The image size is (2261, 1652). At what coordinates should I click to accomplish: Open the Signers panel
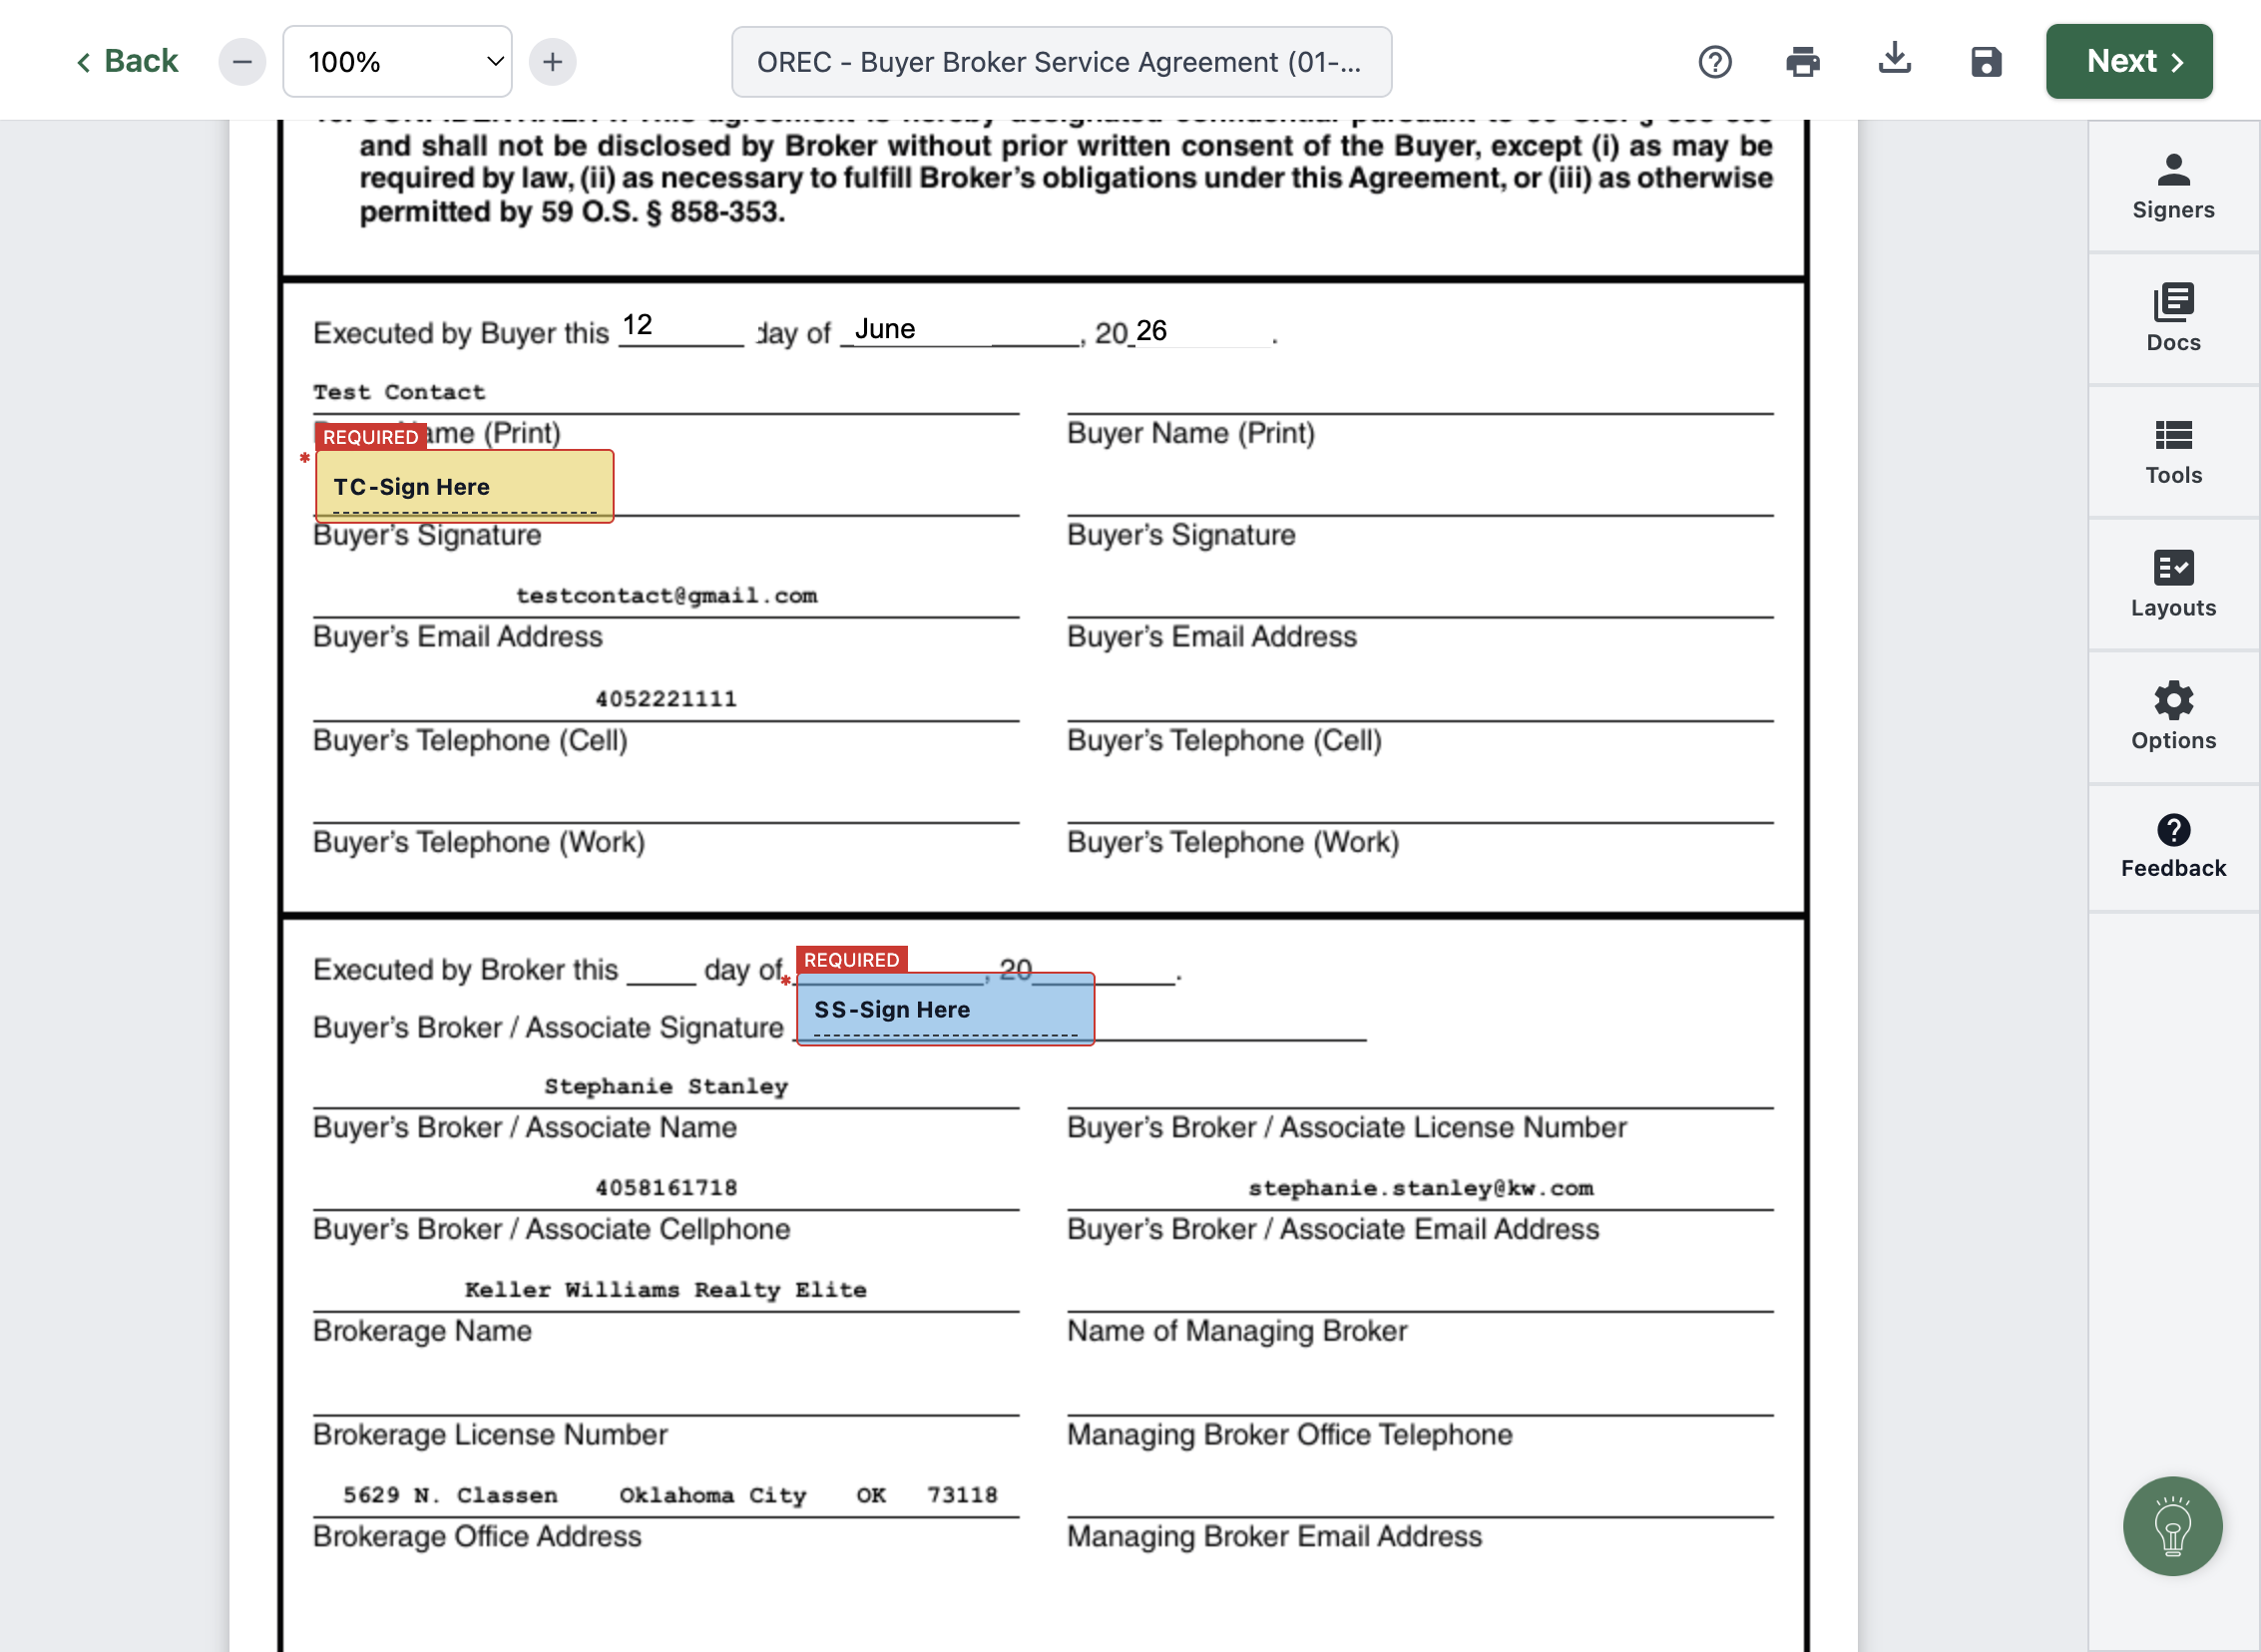(2172, 187)
